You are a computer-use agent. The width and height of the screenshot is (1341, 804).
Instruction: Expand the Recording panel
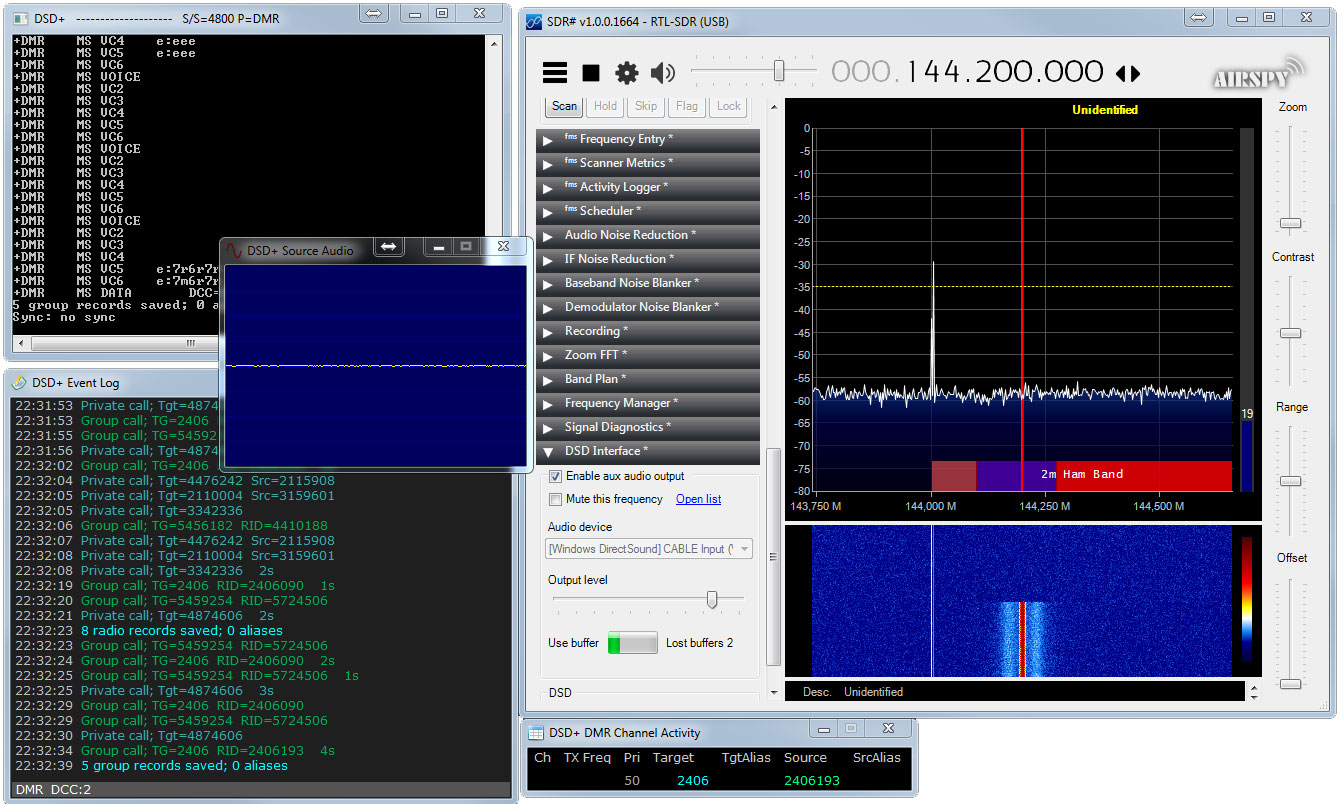click(648, 331)
